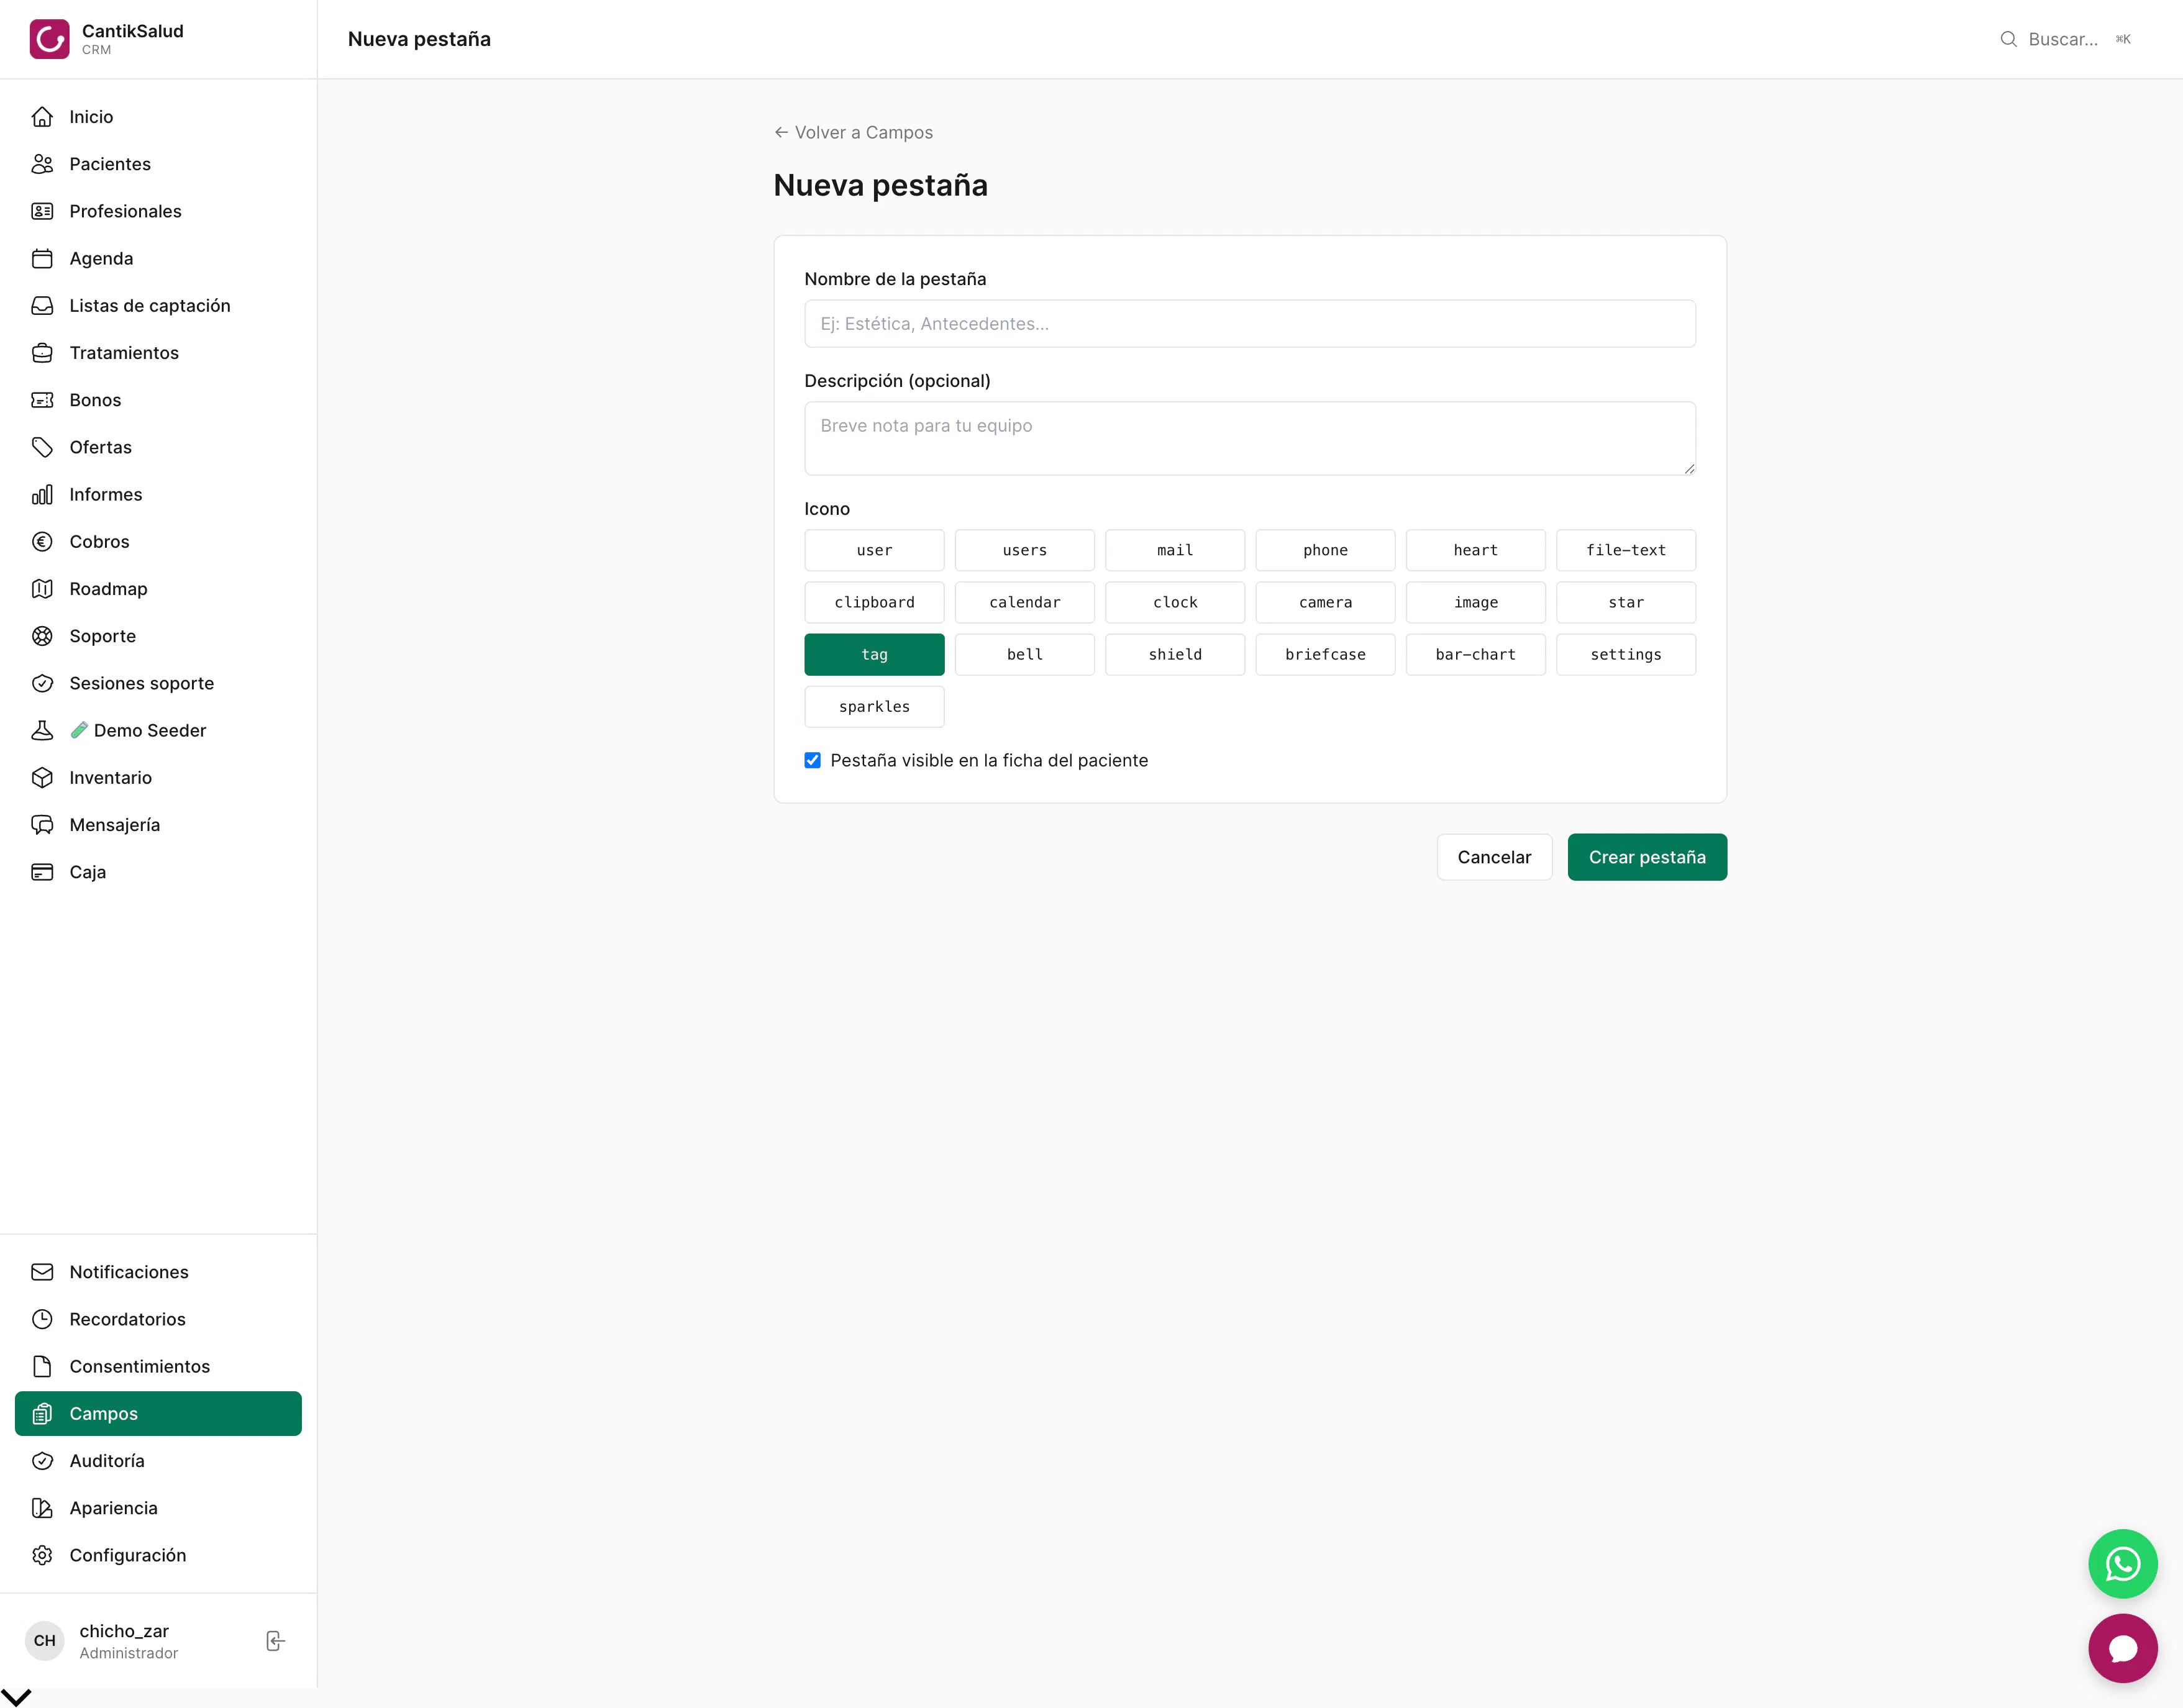2183x1708 pixels.
Task: Select the clipboard icon option
Action: click(x=874, y=602)
